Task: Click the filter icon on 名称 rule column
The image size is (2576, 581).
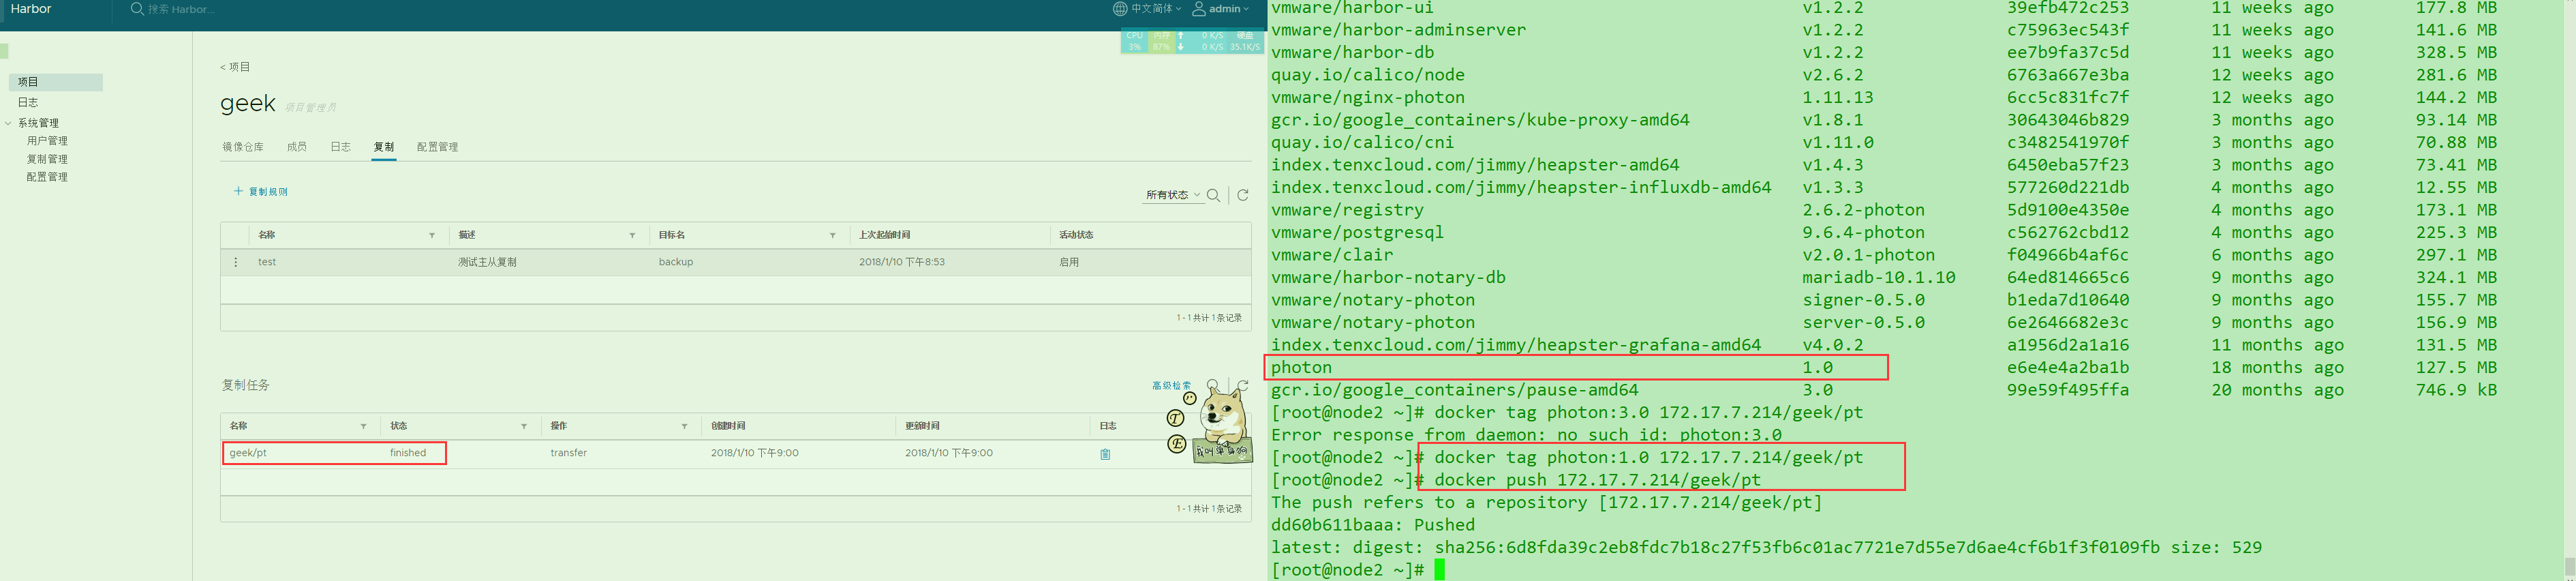Action: pyautogui.click(x=432, y=235)
